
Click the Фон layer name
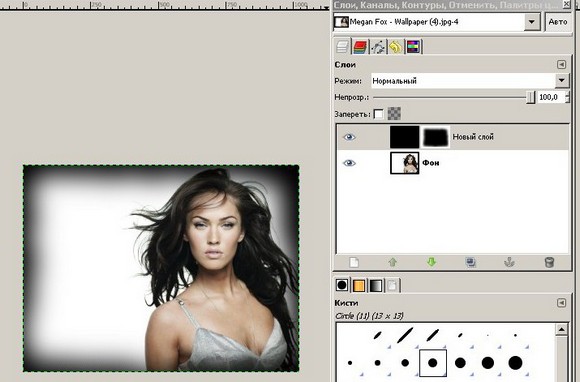pyautogui.click(x=431, y=163)
